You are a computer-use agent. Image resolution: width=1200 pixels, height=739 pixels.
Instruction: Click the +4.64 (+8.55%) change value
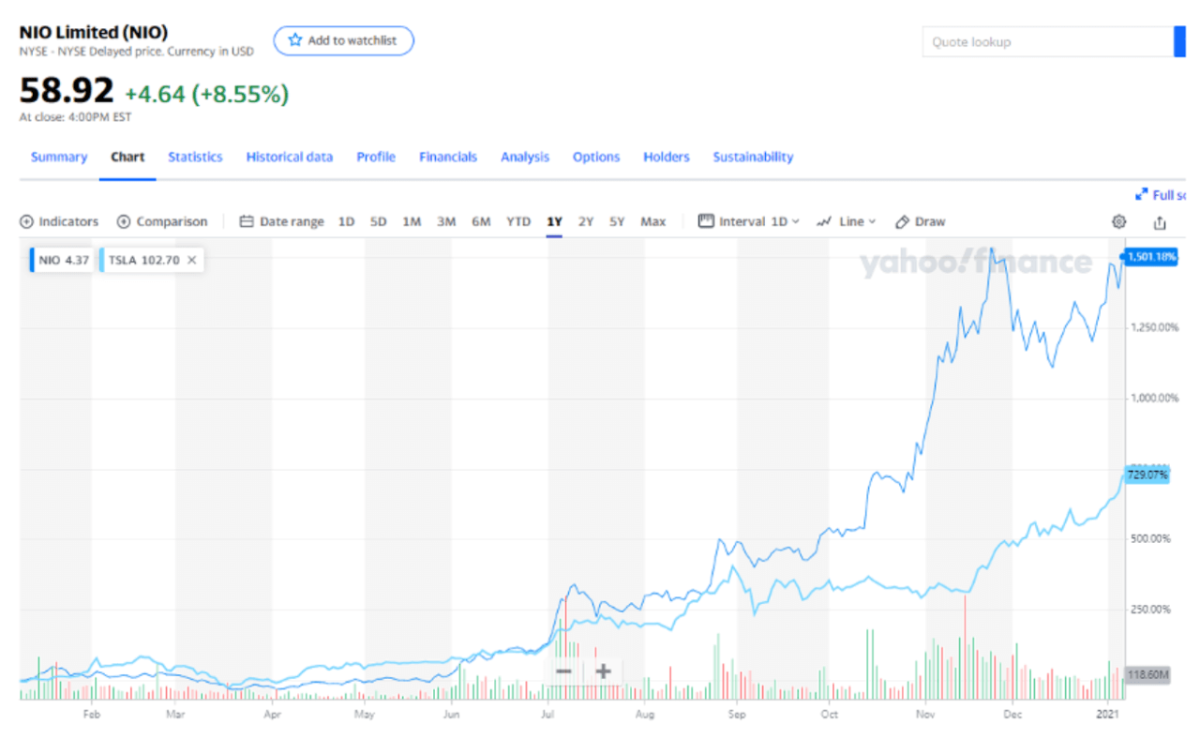(x=206, y=93)
